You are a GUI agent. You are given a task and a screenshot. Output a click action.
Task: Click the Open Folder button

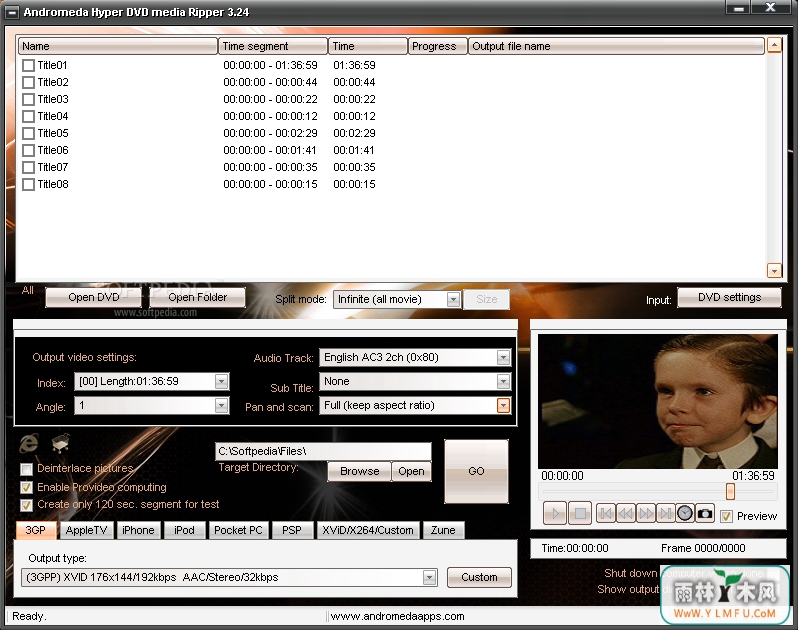coord(197,298)
